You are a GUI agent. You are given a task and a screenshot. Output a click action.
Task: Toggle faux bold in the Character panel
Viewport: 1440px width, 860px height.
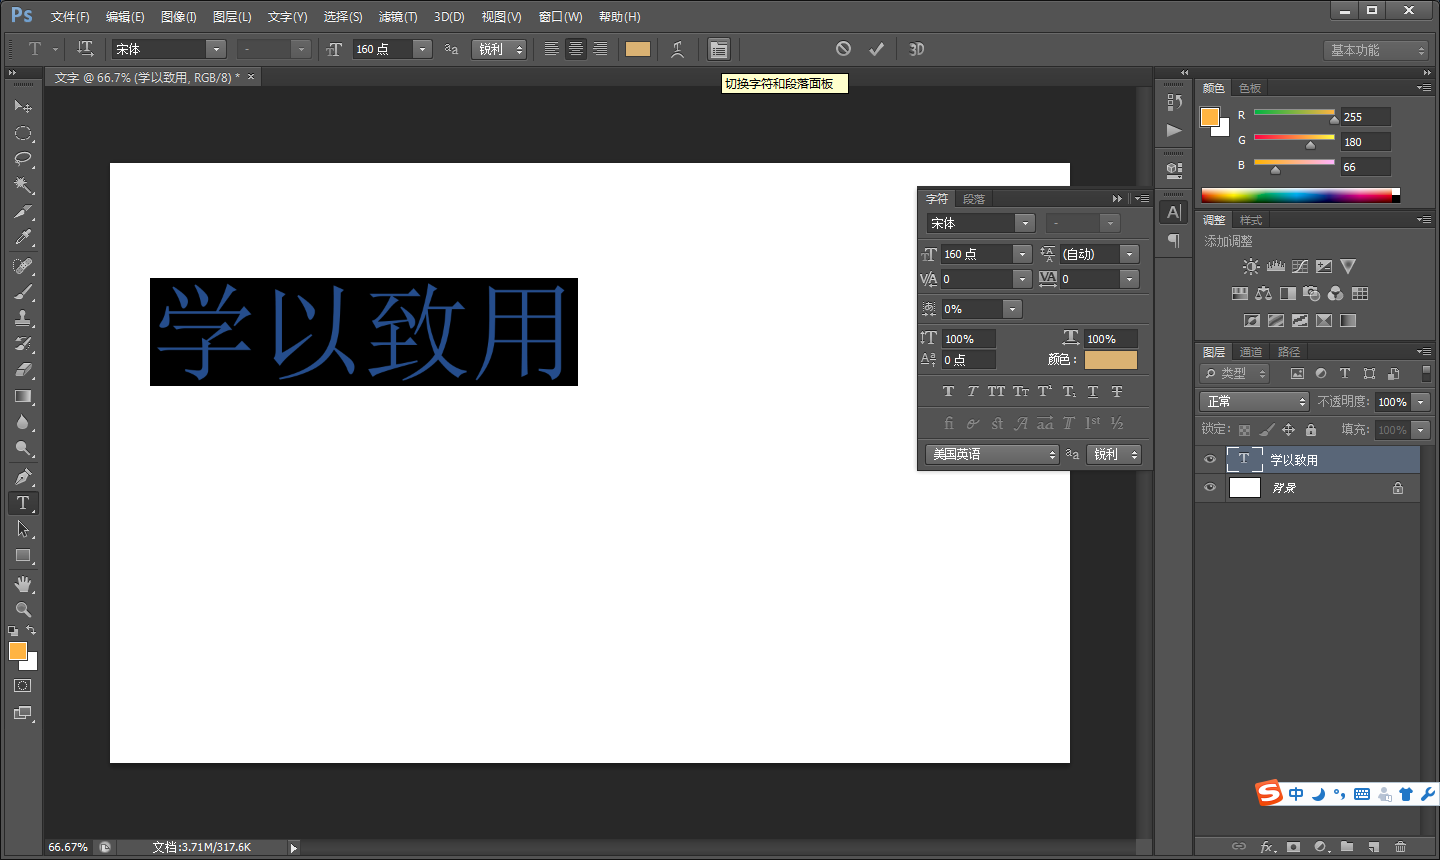[948, 391]
